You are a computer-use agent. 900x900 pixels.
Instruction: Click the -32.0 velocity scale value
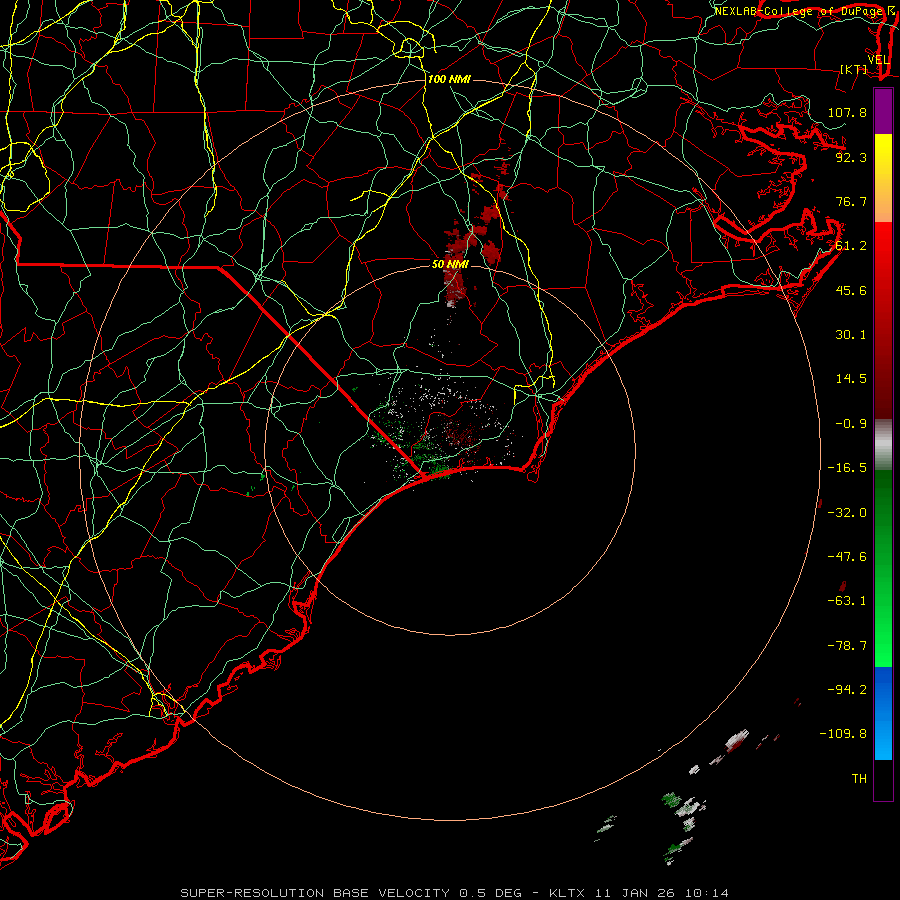tap(847, 513)
